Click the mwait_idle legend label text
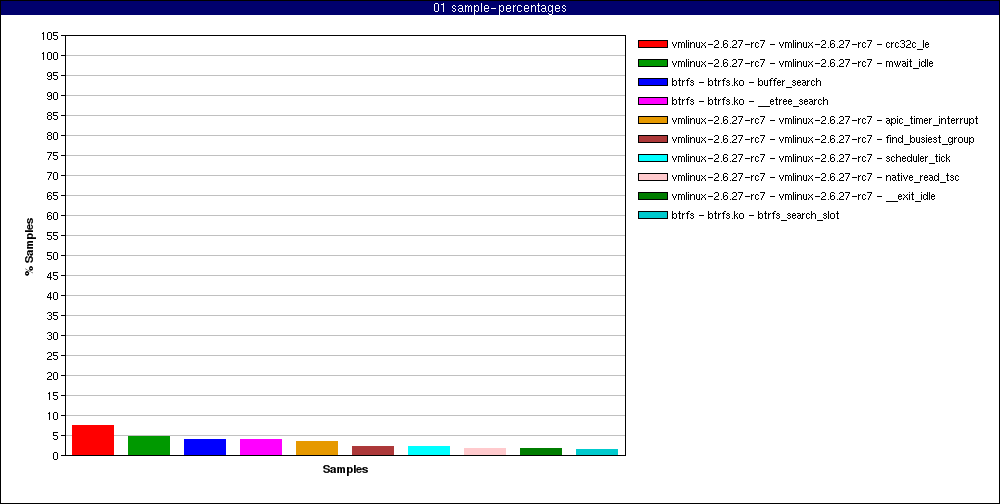Viewport: 1000px width, 504px height. tap(802, 64)
